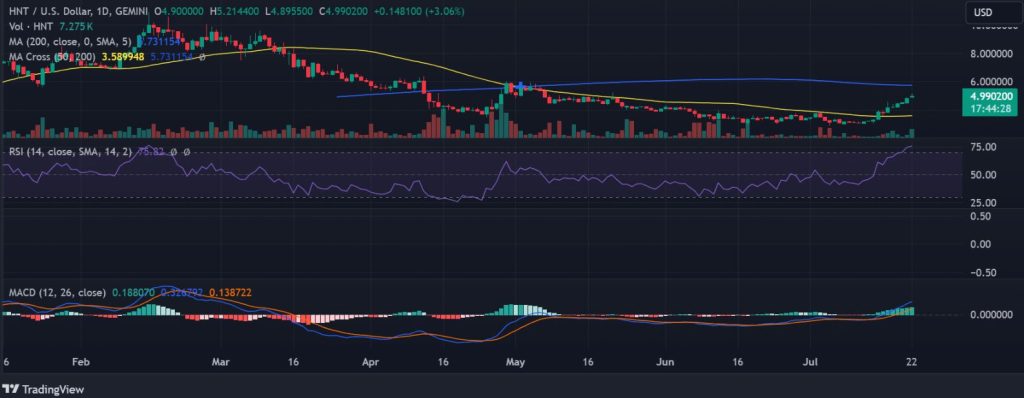1024x398 pixels.
Task: Click the RSI axis label 50.00
Action: coord(984,175)
